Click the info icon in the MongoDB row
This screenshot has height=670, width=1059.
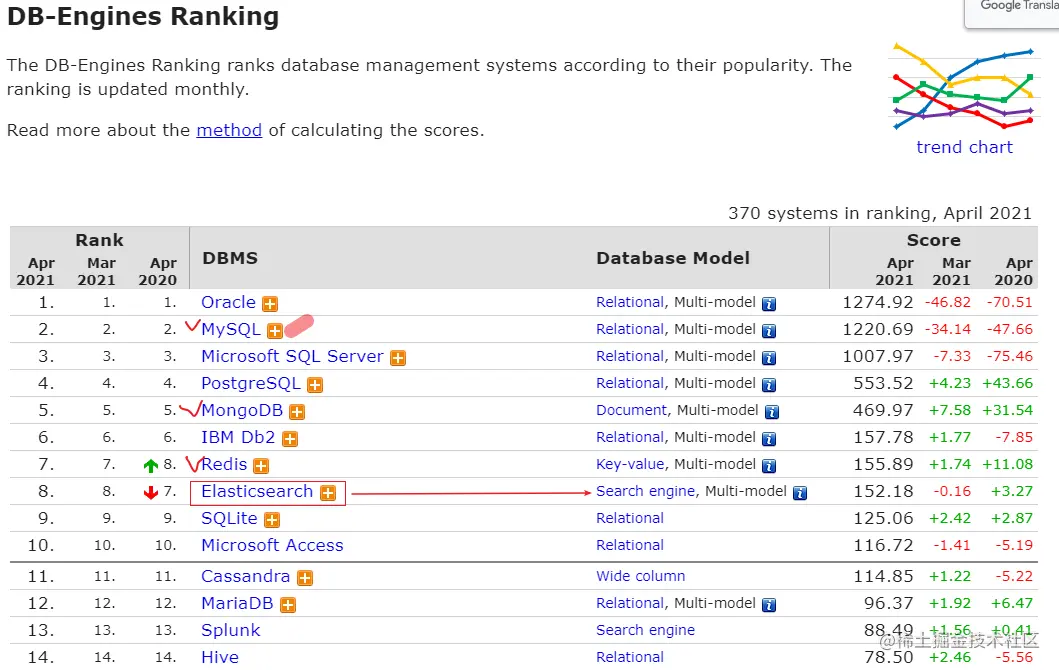click(772, 412)
